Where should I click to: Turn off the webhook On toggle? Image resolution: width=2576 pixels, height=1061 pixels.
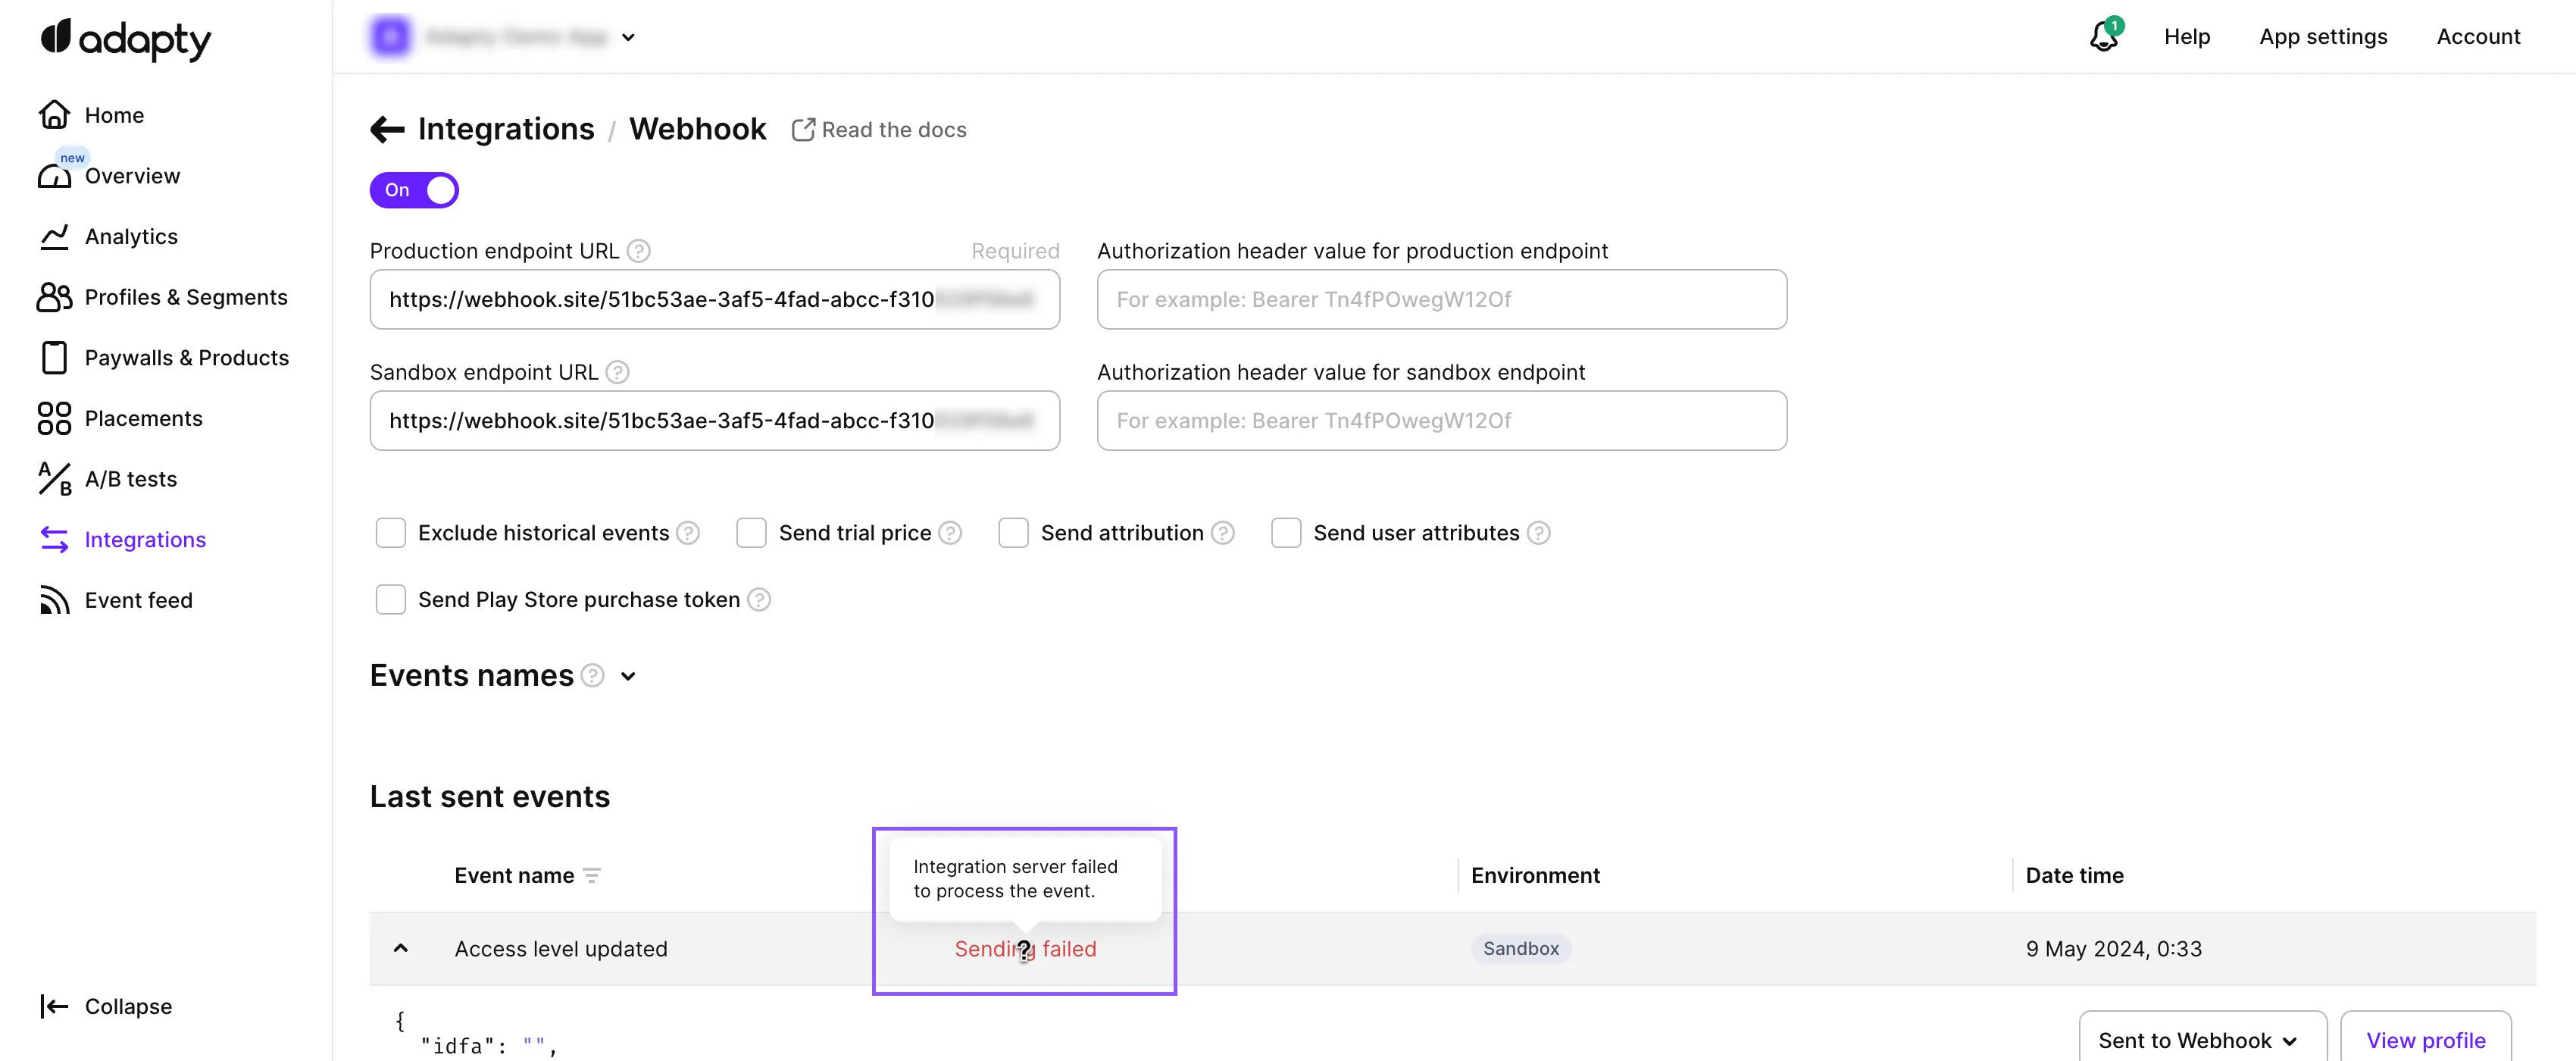(x=414, y=189)
